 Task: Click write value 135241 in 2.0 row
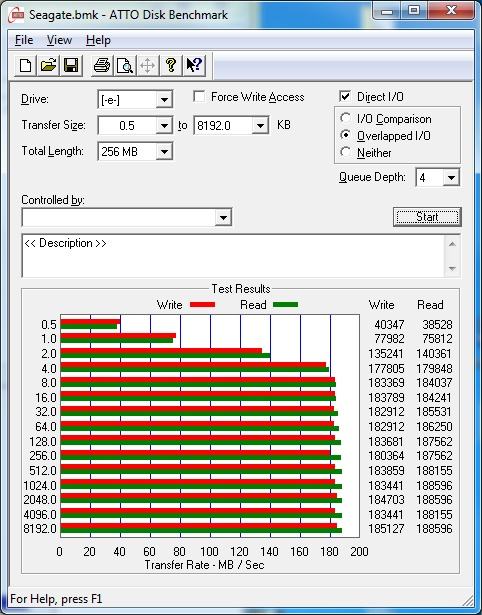pos(386,353)
